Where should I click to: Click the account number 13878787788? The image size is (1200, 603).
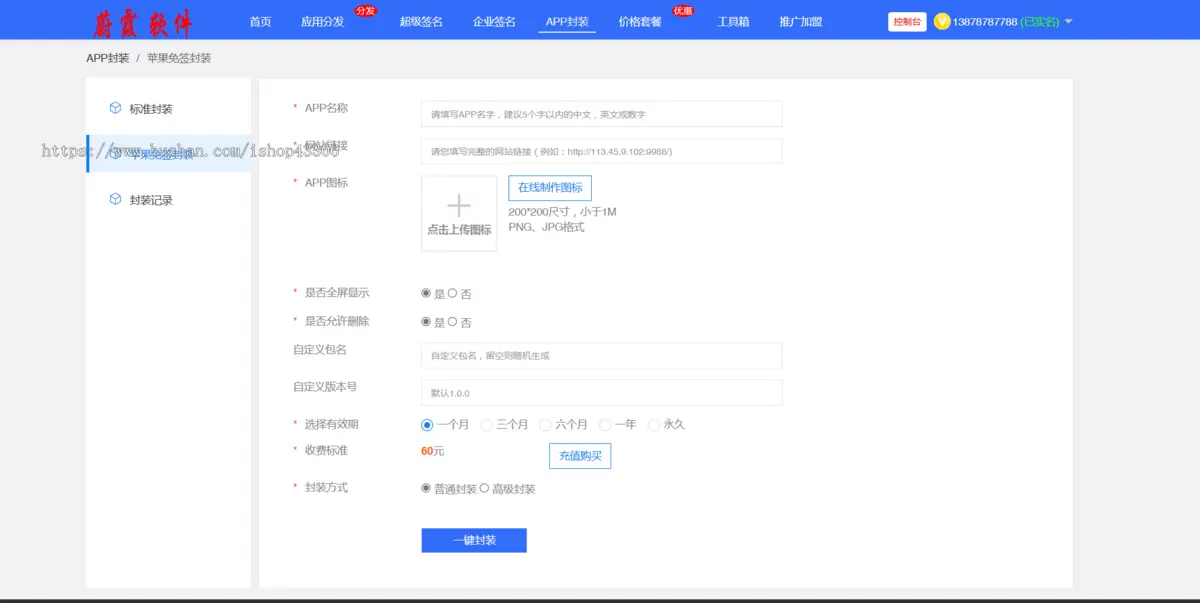point(985,22)
